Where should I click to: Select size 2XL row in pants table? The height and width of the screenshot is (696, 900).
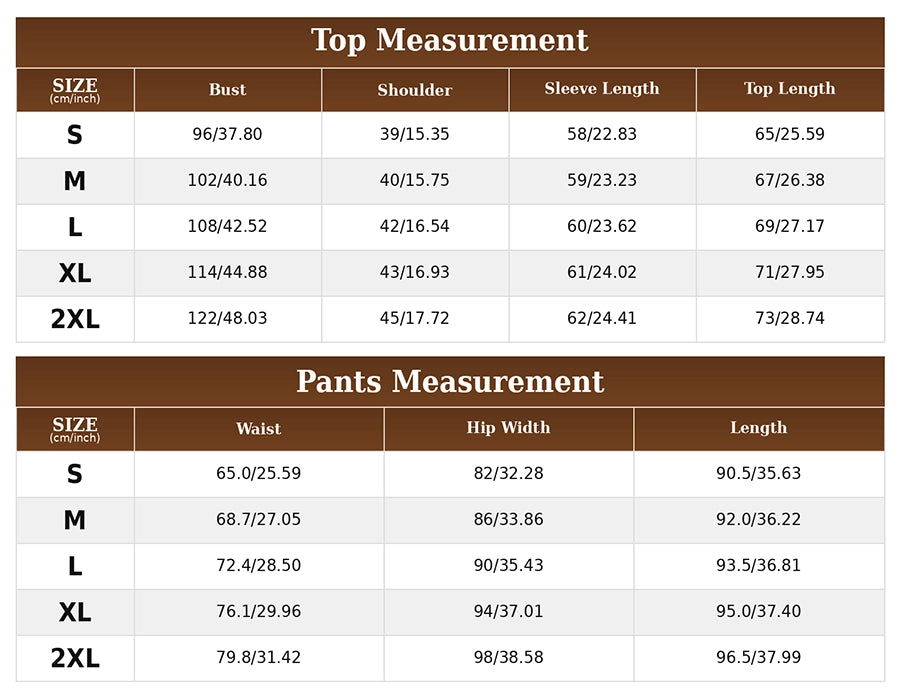pyautogui.click(x=450, y=658)
